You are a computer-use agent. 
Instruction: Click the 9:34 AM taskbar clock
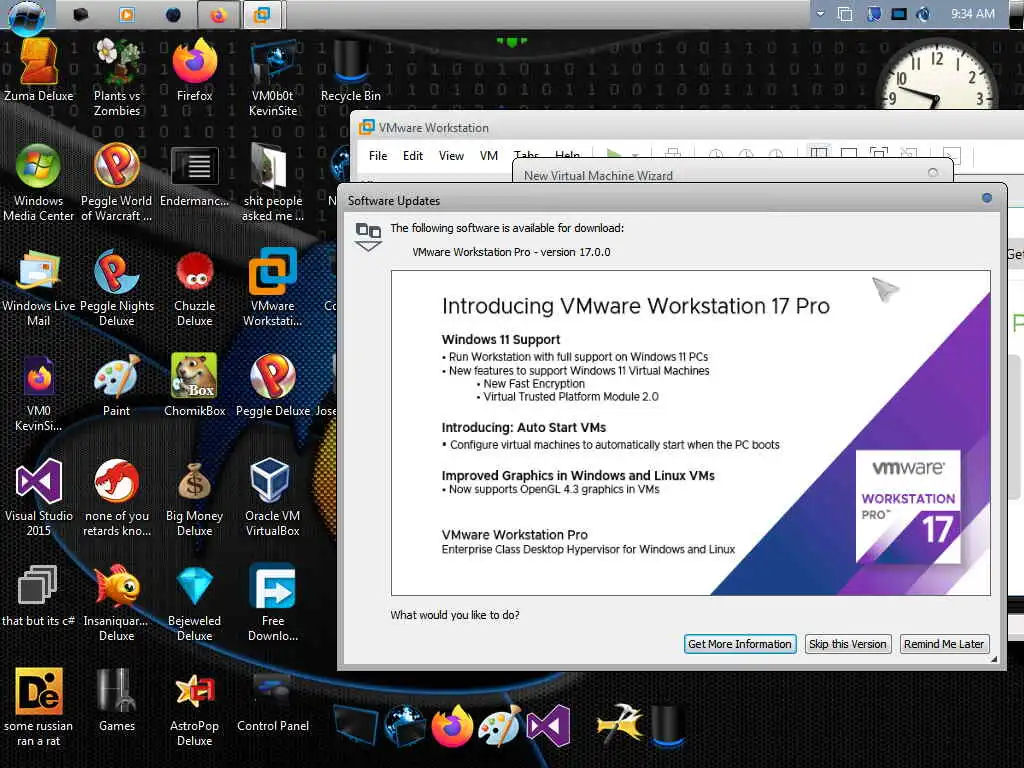[x=972, y=14]
